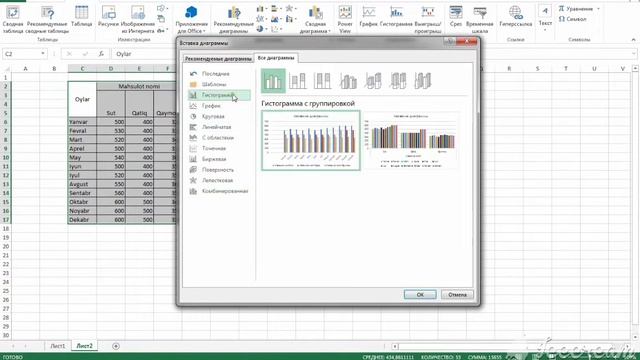Insert a Slicer (Срез)
The height and width of the screenshot is (360, 640).
coord(456,17)
